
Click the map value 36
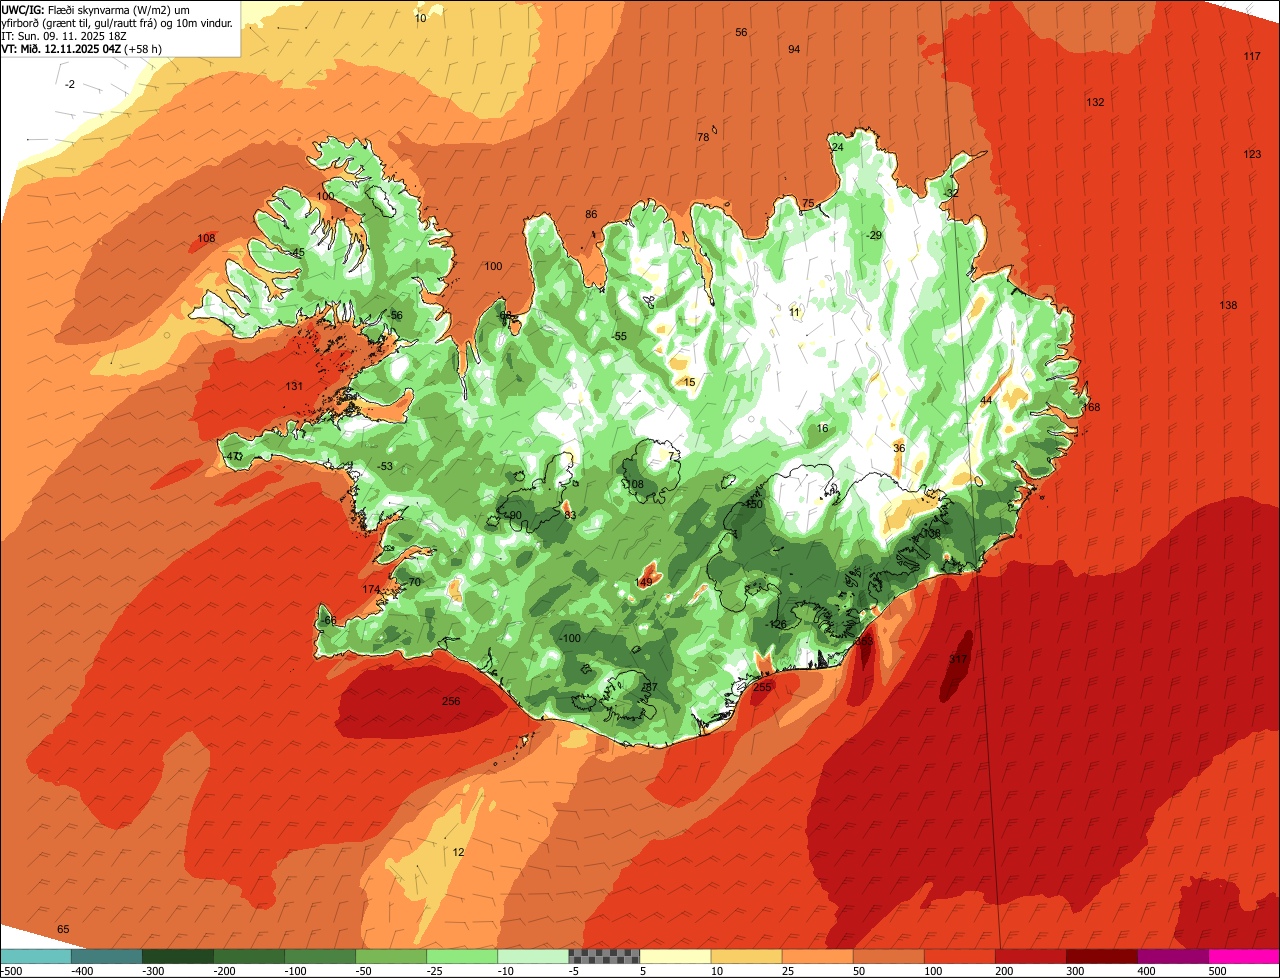pos(899,448)
